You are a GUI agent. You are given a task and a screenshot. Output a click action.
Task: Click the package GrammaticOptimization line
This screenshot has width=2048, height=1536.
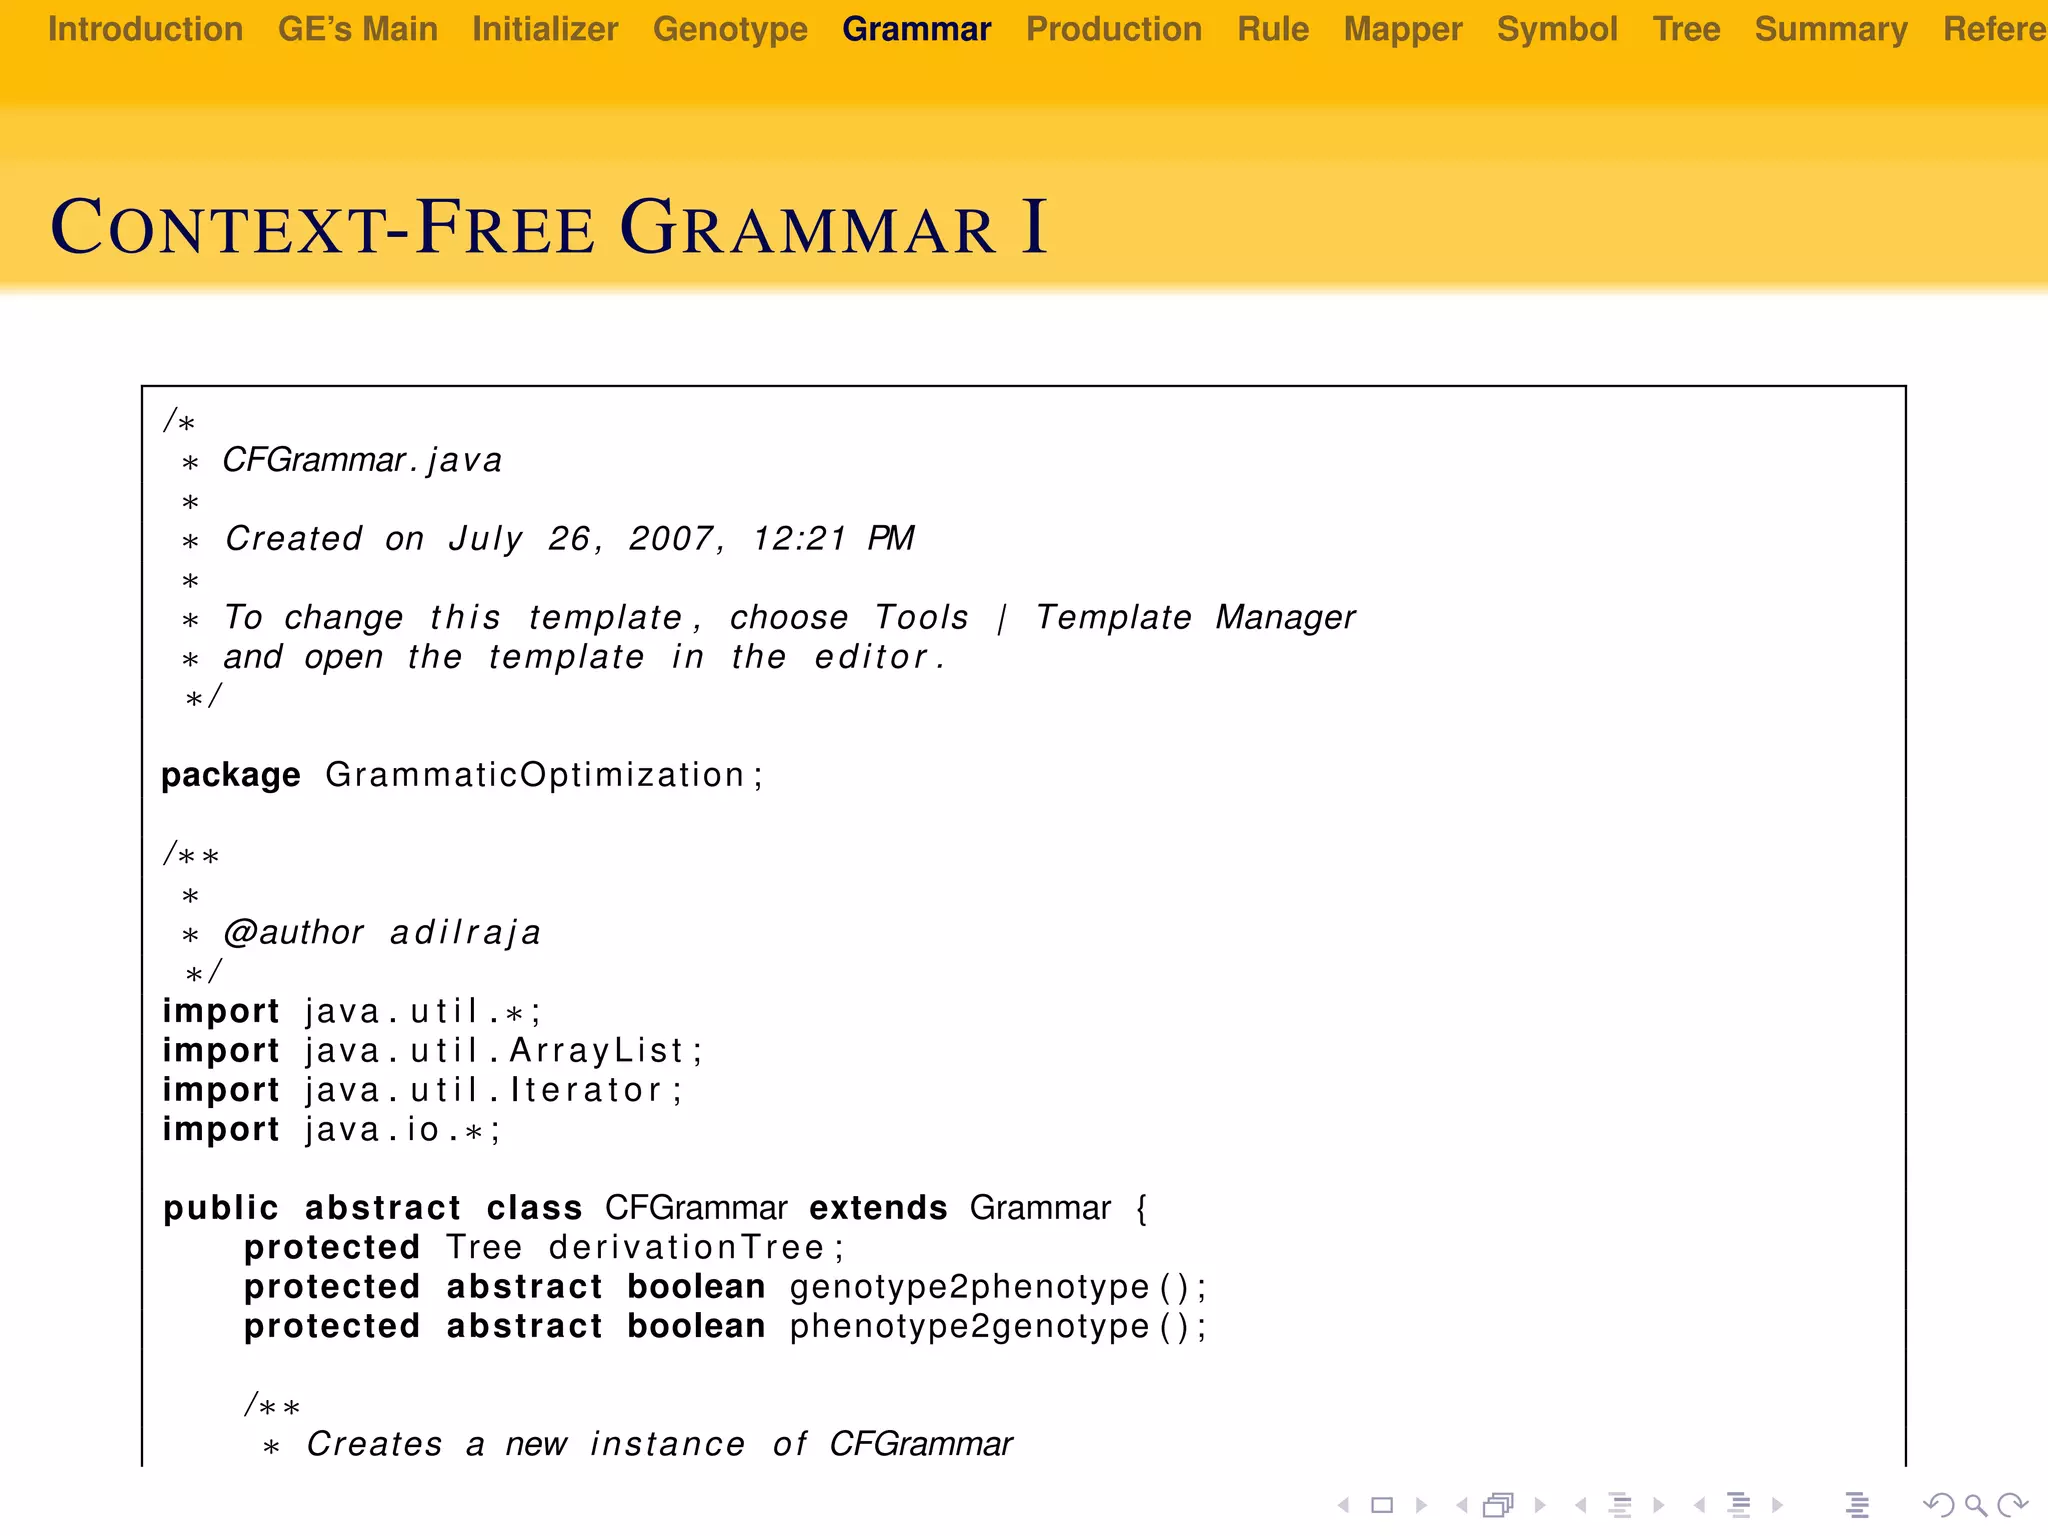tap(462, 775)
